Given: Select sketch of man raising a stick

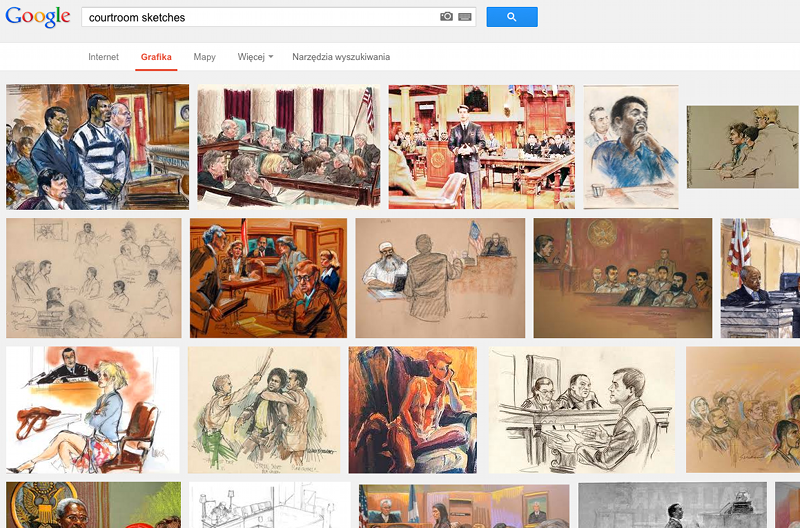Looking at the screenshot, I should point(264,409).
